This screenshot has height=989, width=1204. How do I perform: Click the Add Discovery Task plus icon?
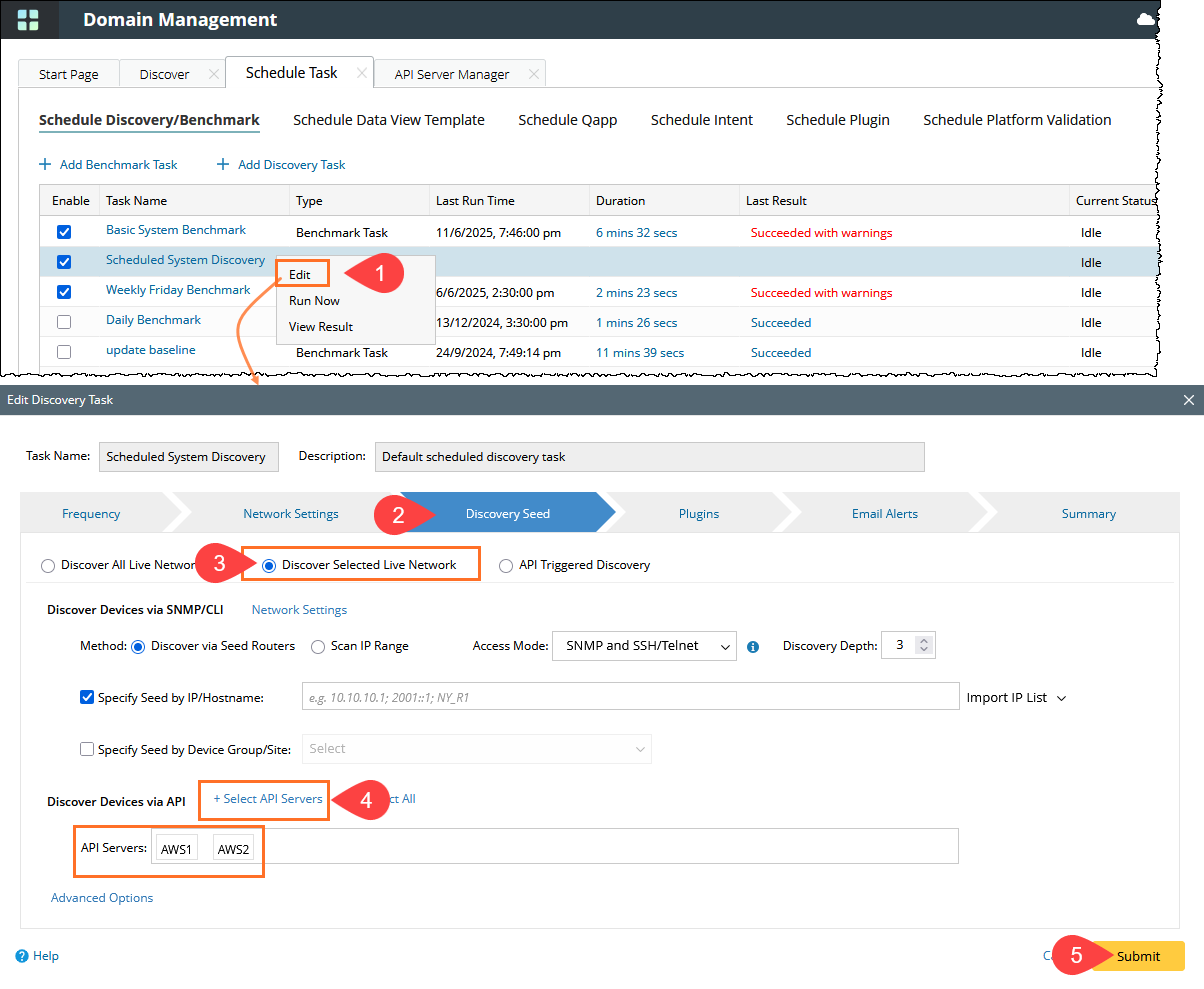pyautogui.click(x=223, y=164)
